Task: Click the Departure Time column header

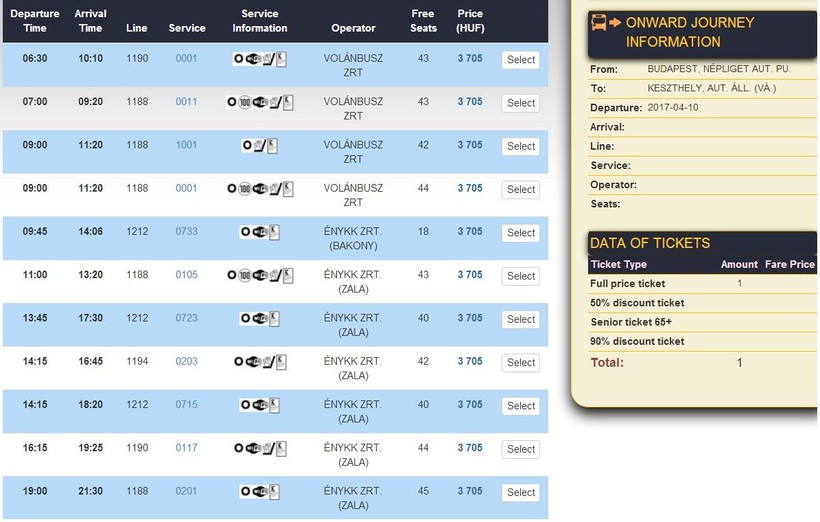Action: 35,21
